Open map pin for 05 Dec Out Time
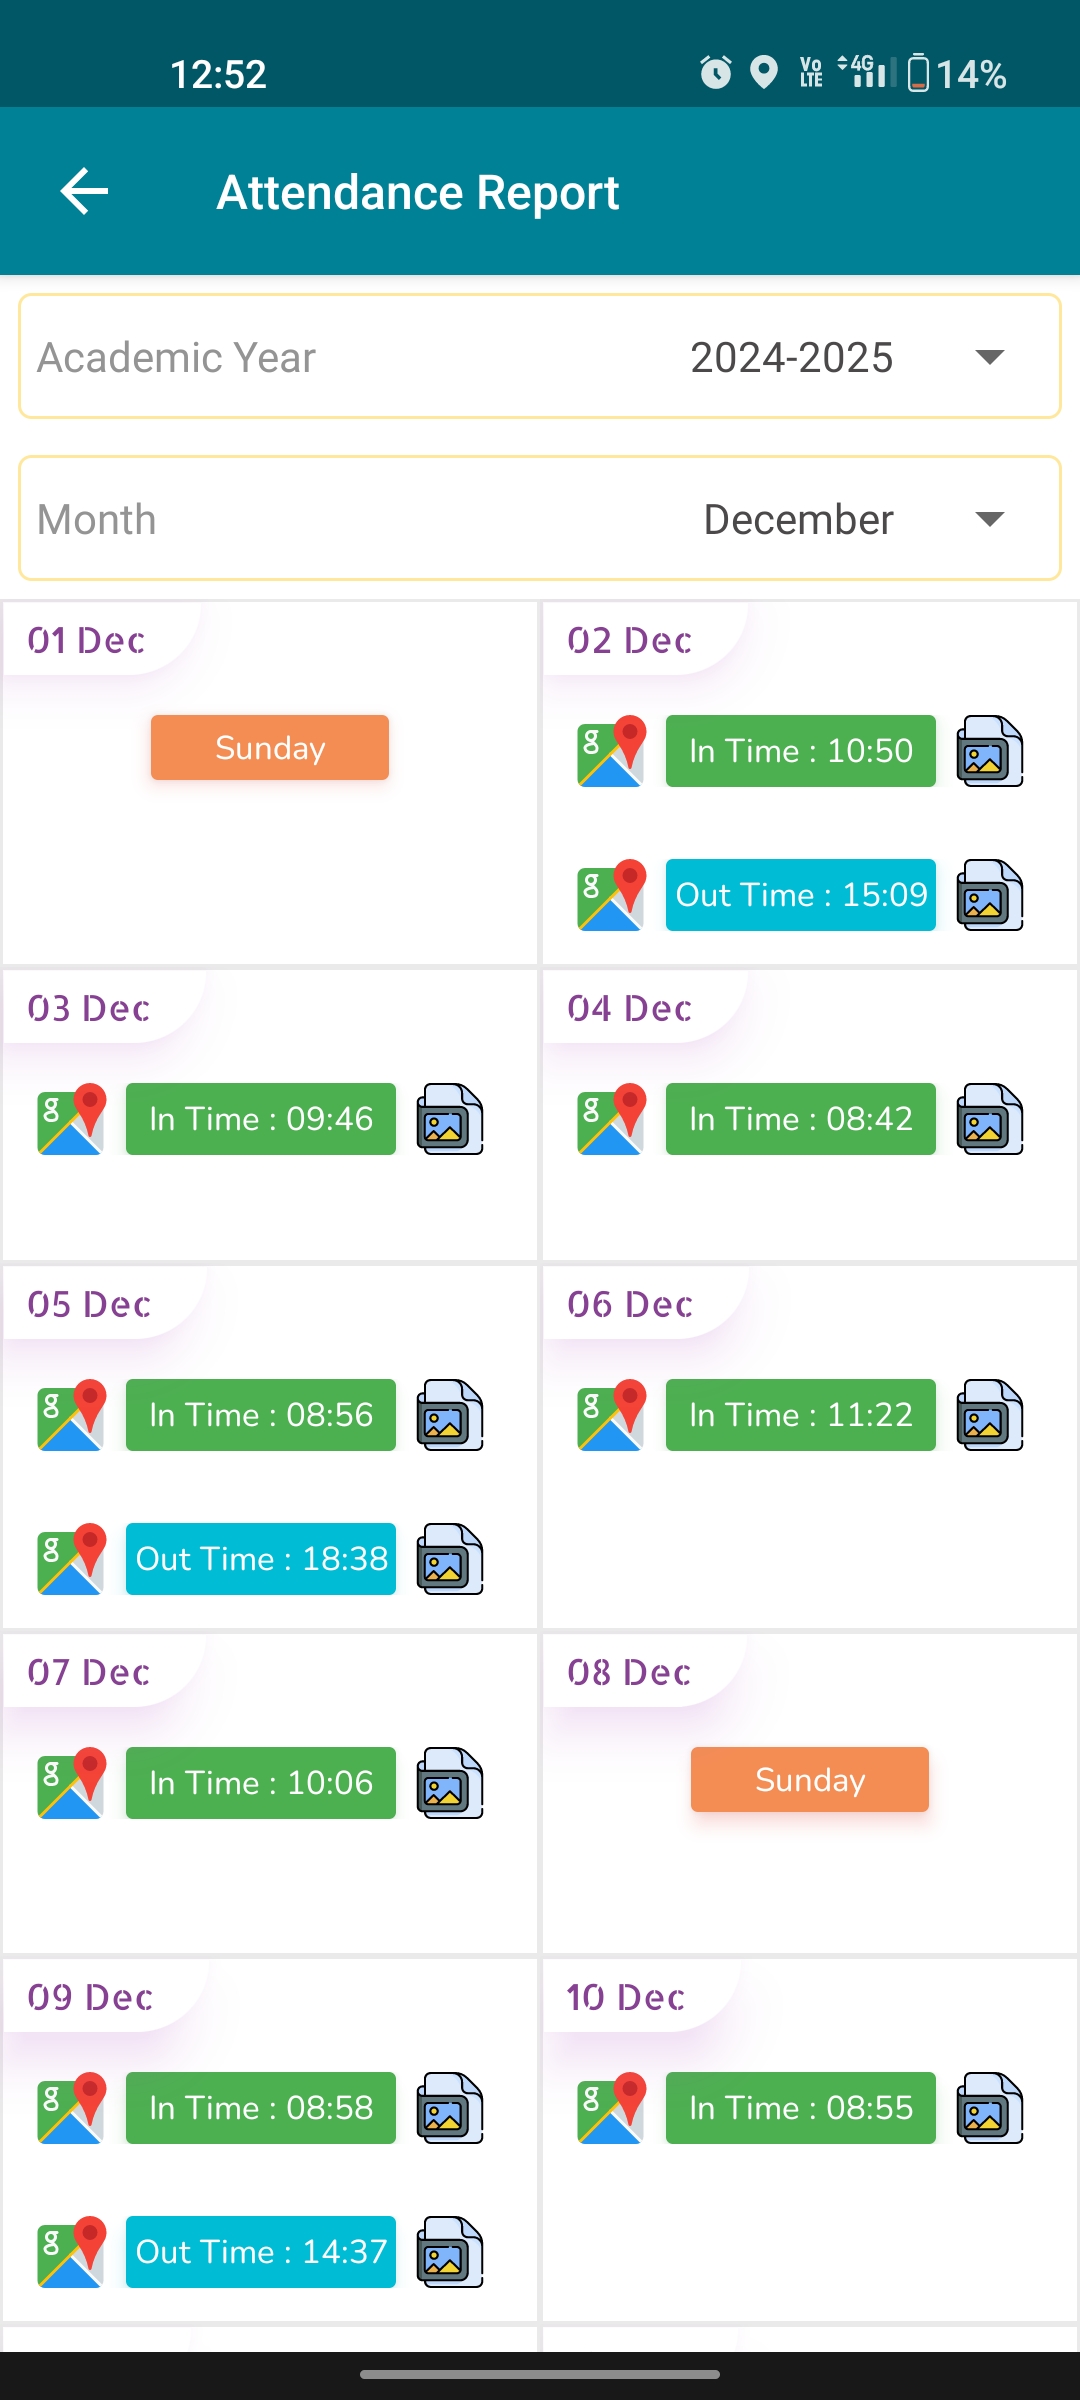 (71, 1559)
